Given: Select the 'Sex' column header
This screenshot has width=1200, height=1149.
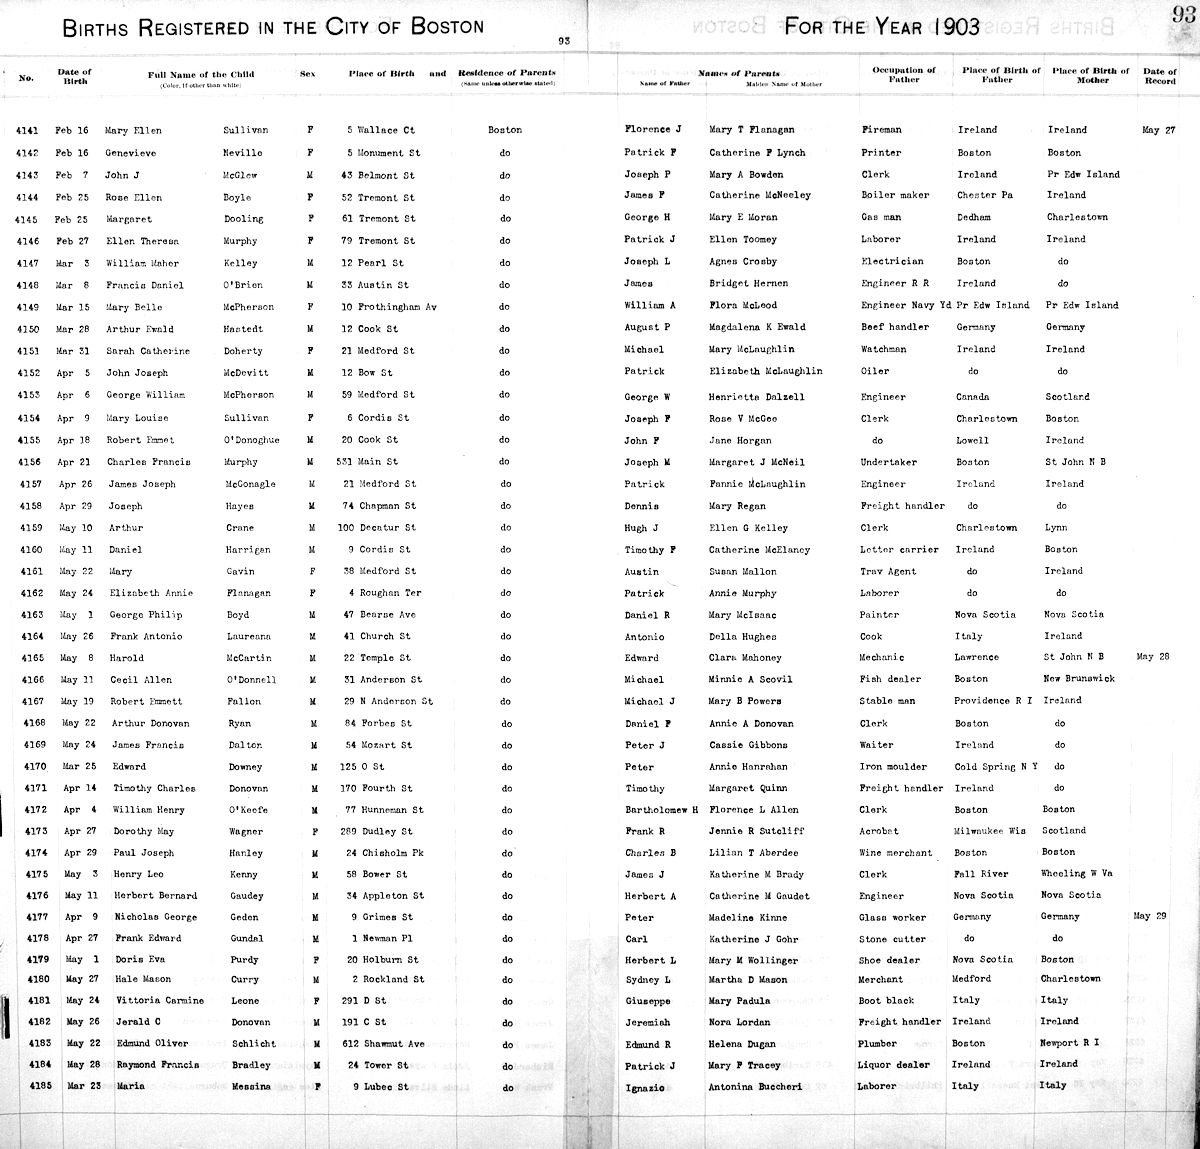Looking at the screenshot, I should [x=307, y=74].
